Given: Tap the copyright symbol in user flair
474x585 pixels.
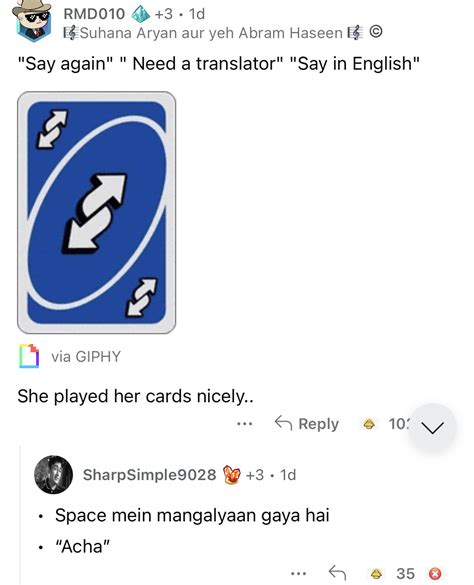Looking at the screenshot, I should pos(376,32).
